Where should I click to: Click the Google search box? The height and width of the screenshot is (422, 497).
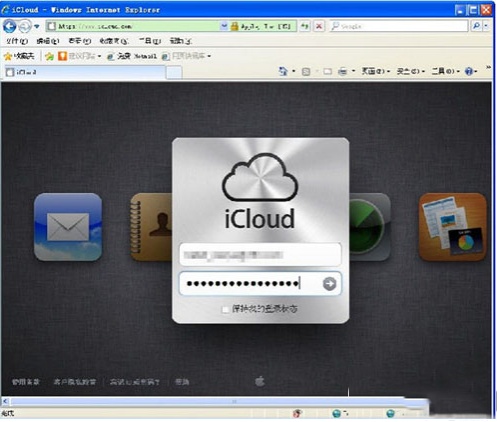[x=399, y=26]
